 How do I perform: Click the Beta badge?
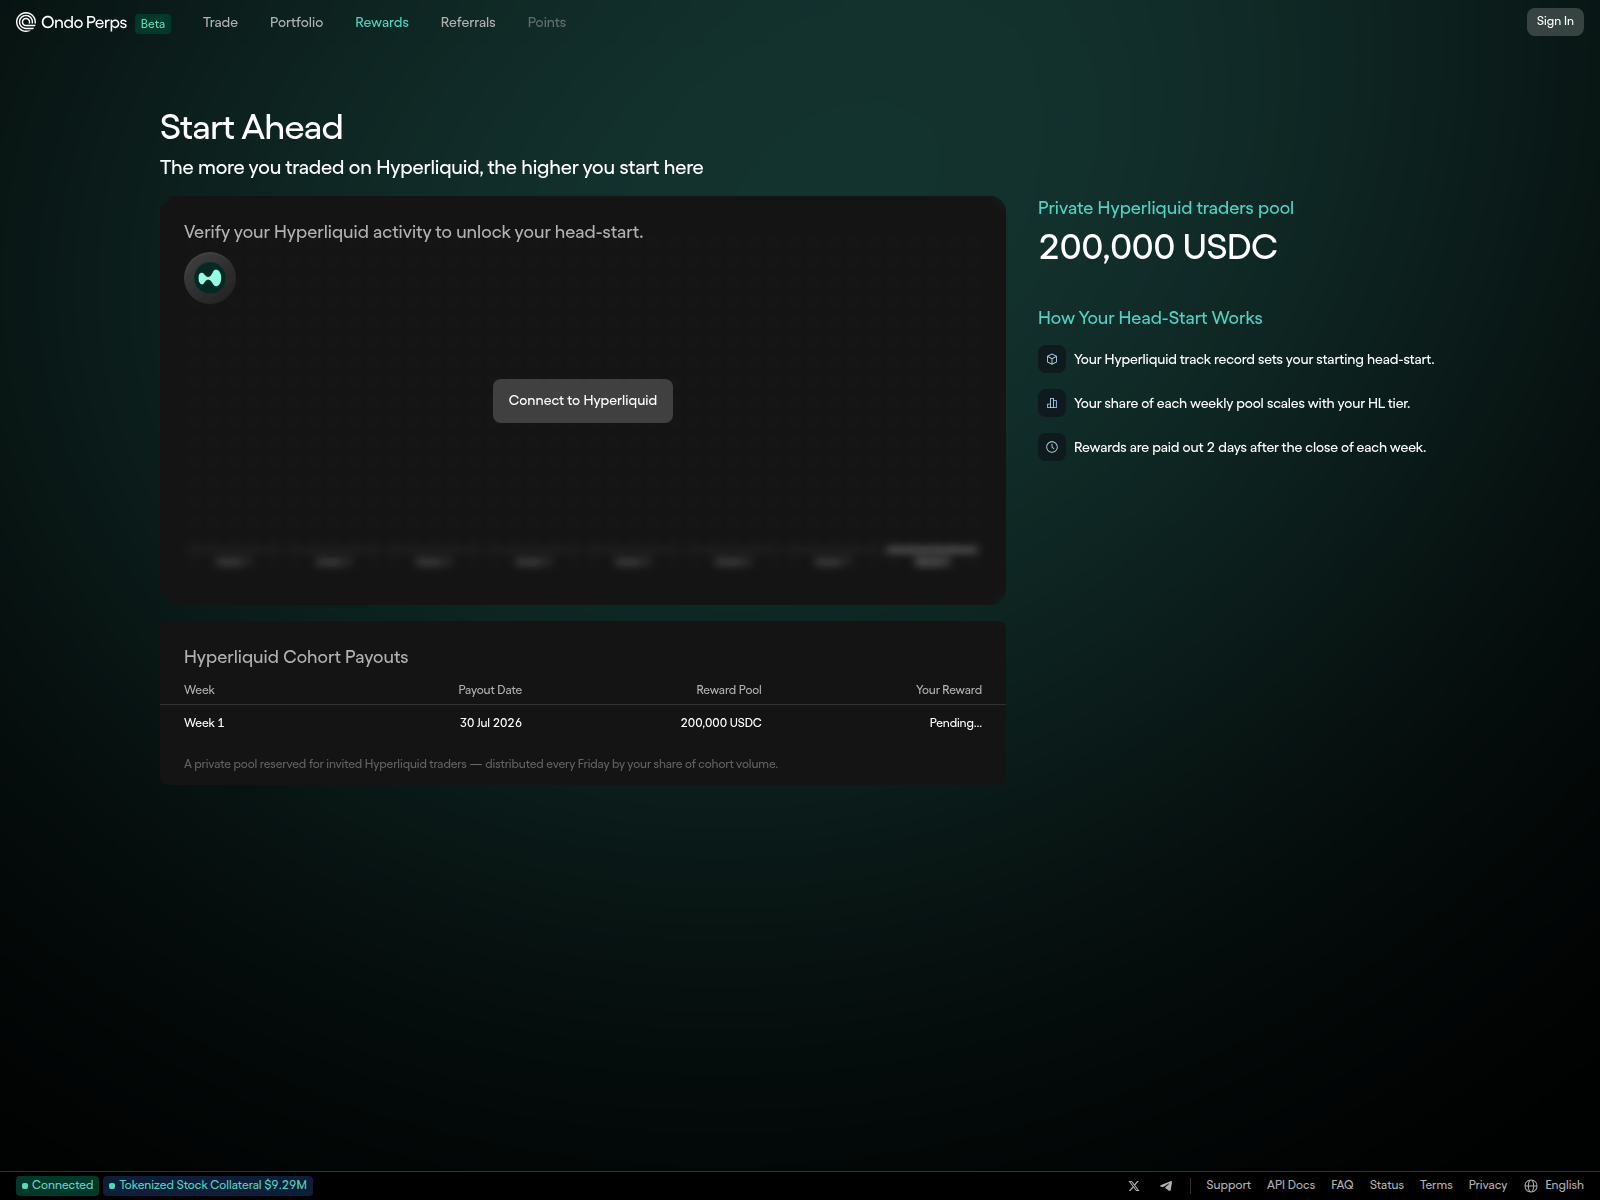153,23
